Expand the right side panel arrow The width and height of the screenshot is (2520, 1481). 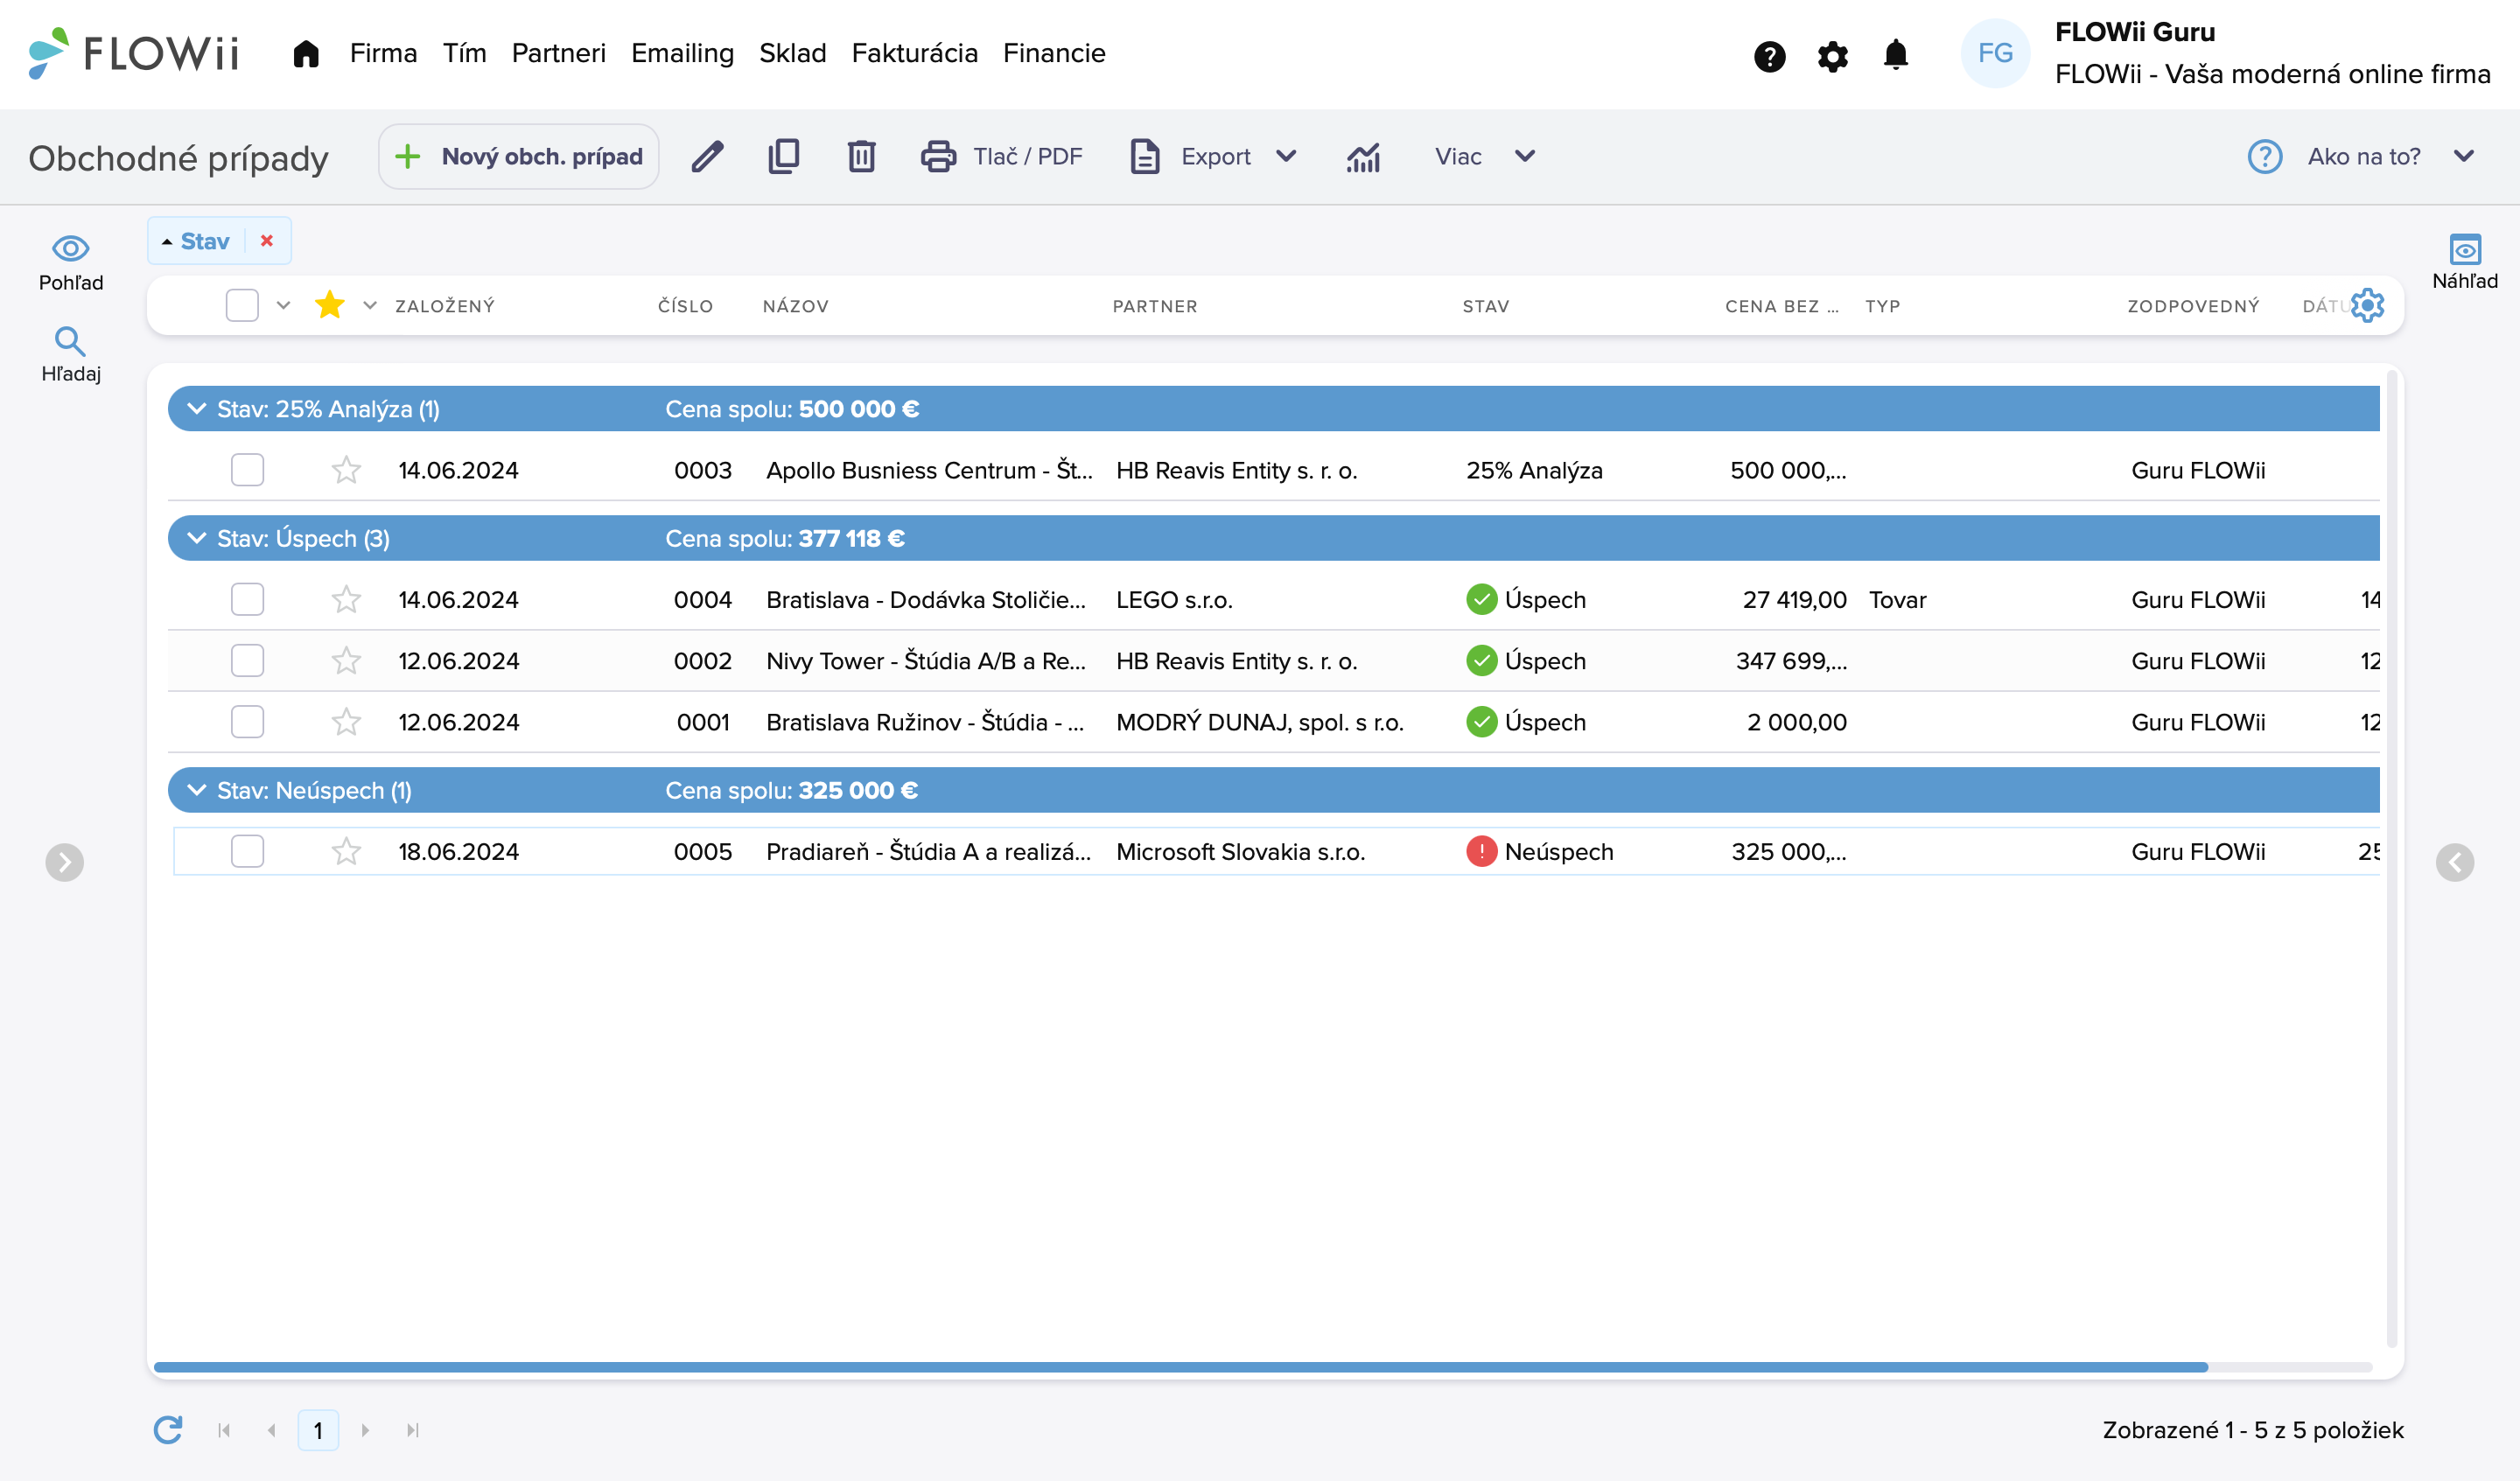2454,862
